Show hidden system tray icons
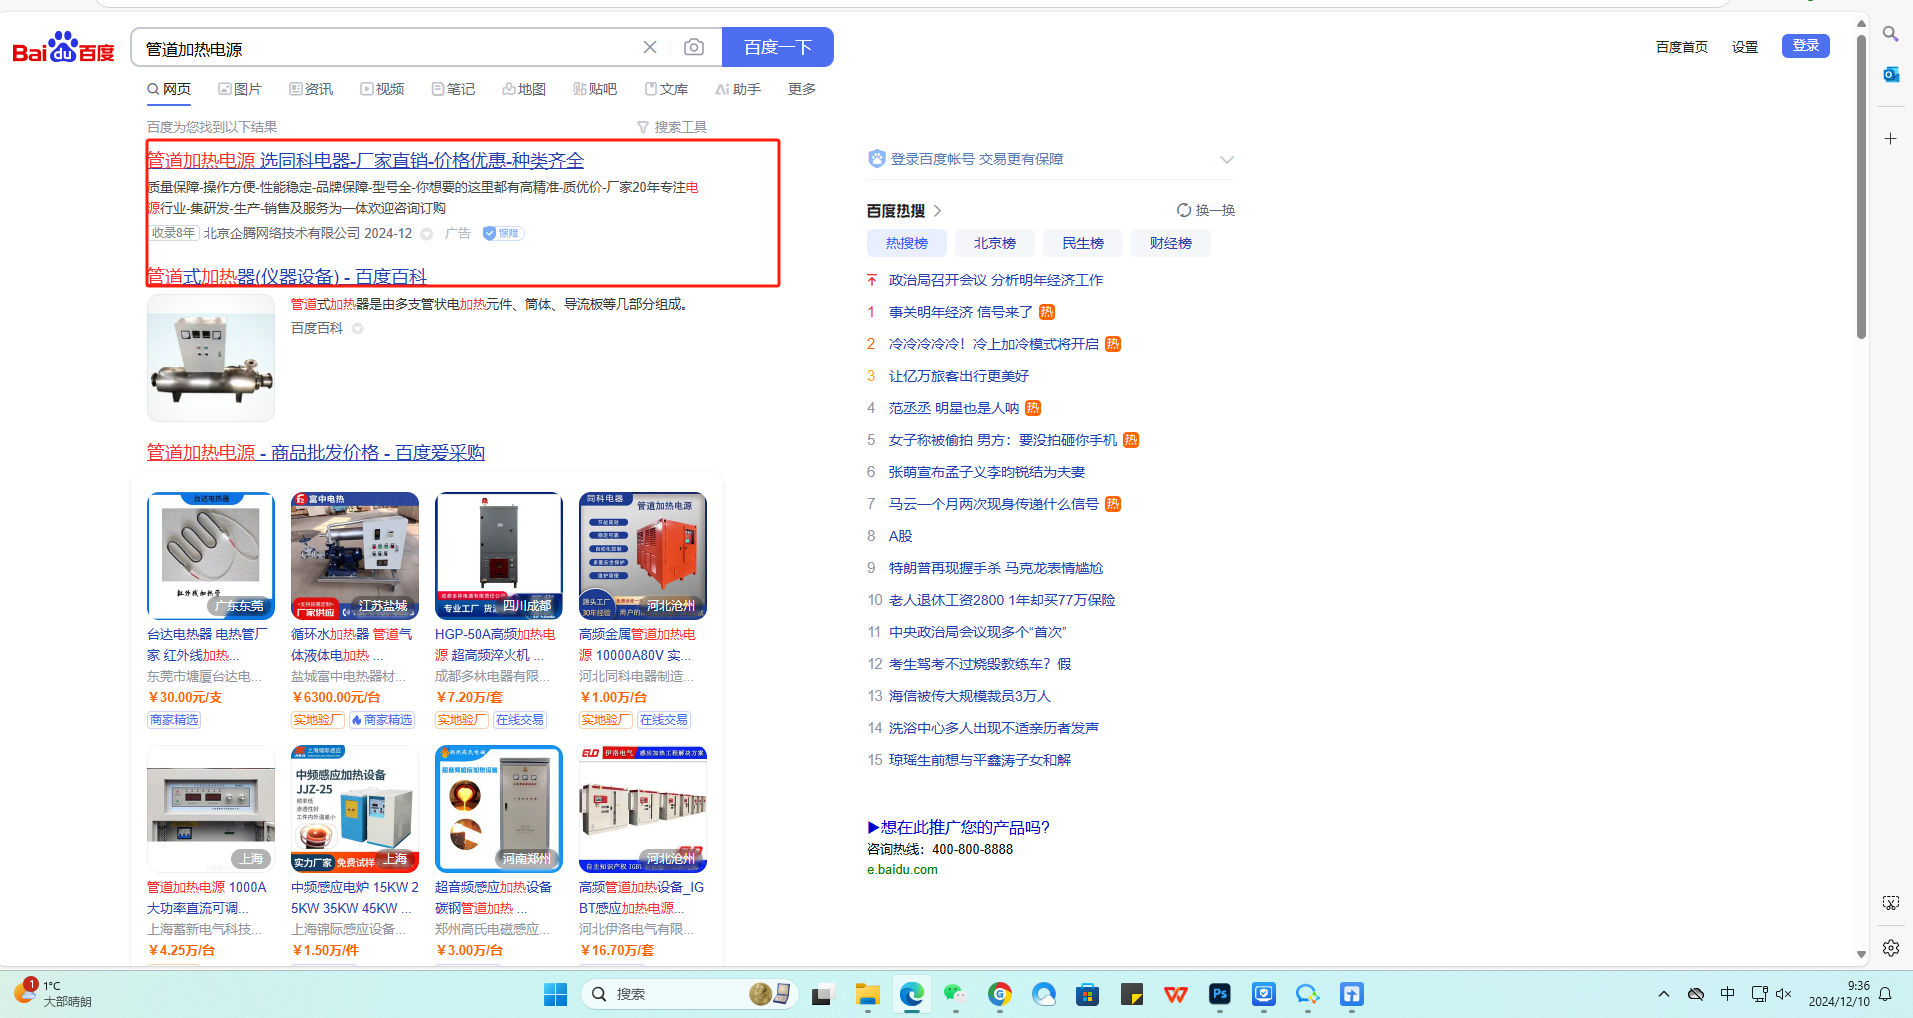Viewport: 1913px width, 1018px height. pos(1663,994)
